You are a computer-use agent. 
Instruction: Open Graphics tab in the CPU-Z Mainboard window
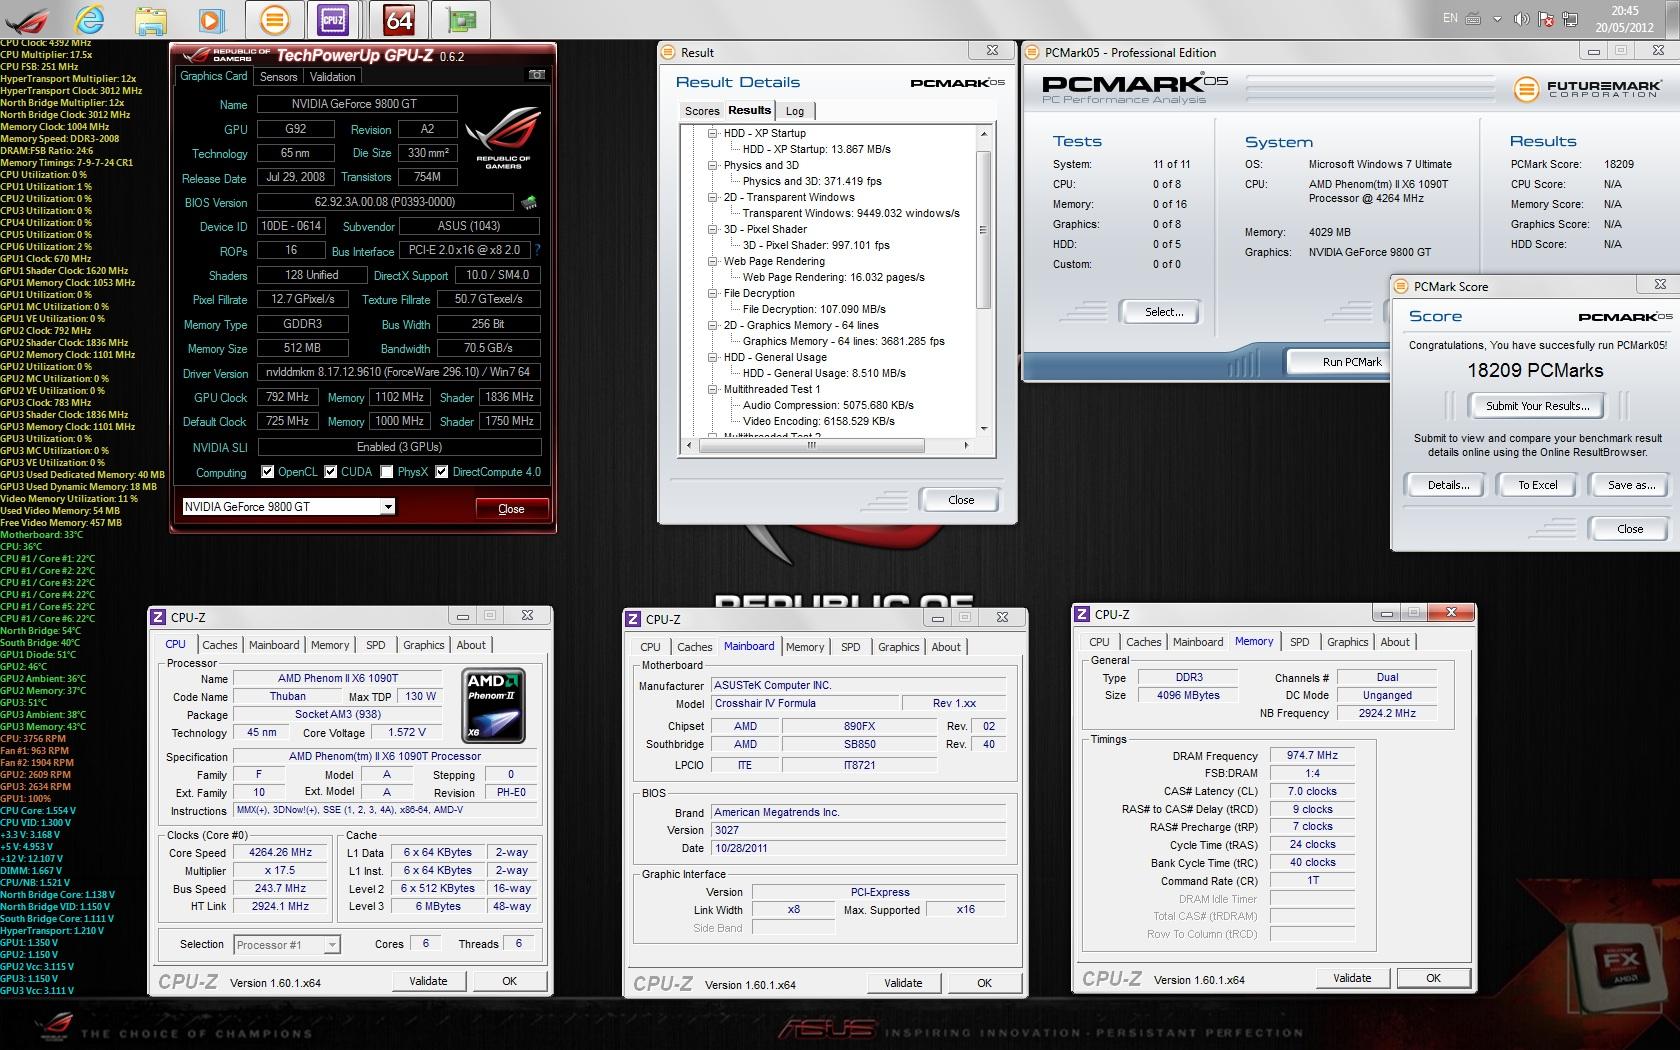coord(898,647)
